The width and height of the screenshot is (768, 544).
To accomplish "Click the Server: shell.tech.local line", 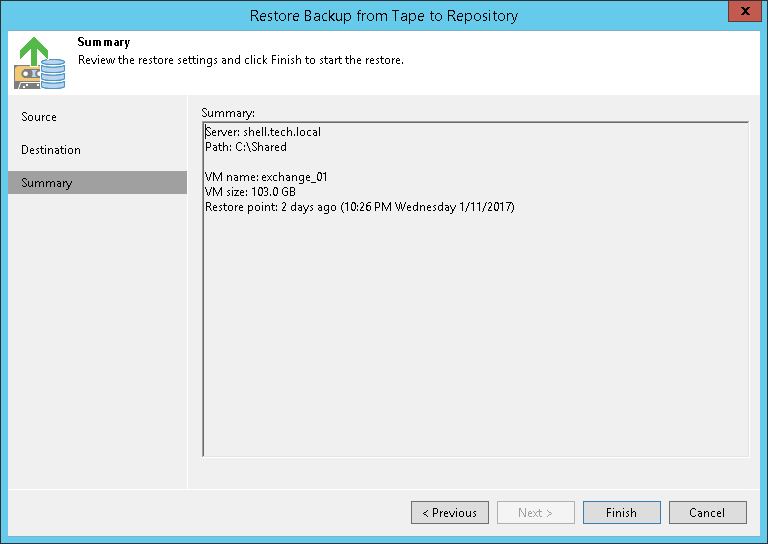I will click(263, 132).
